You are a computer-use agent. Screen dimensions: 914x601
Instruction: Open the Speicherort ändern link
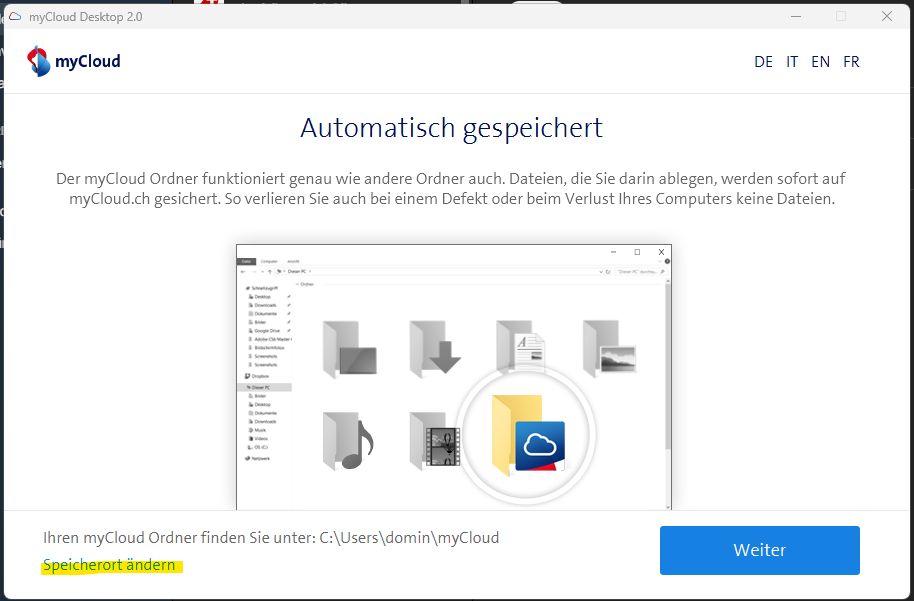(x=109, y=565)
